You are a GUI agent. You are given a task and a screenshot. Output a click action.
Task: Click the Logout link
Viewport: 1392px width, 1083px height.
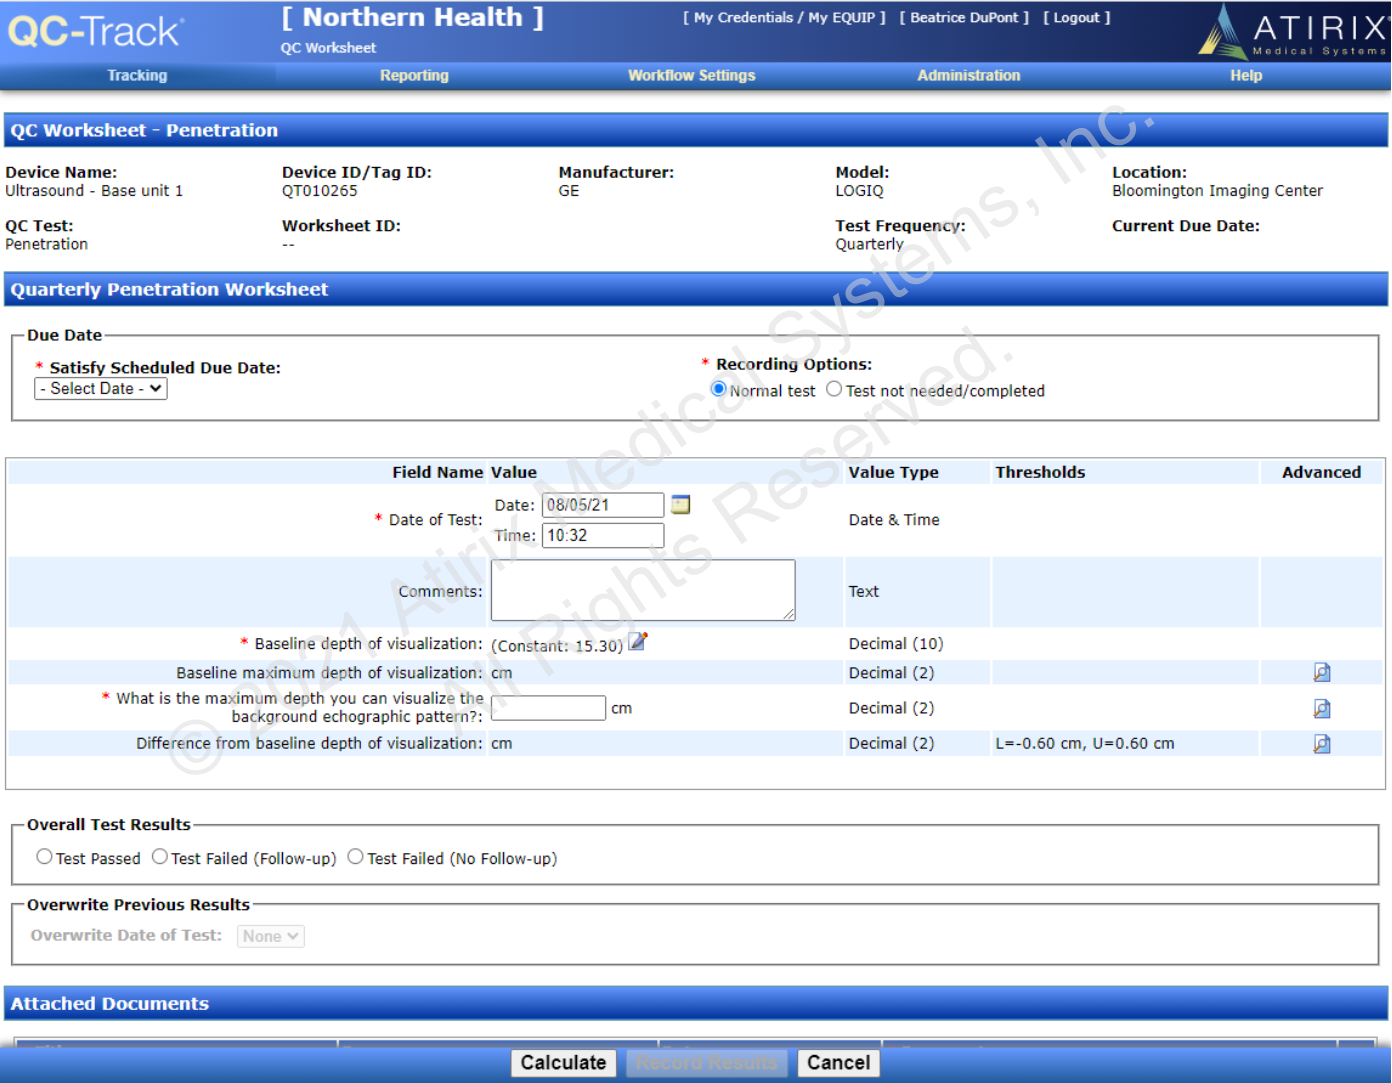(1076, 18)
